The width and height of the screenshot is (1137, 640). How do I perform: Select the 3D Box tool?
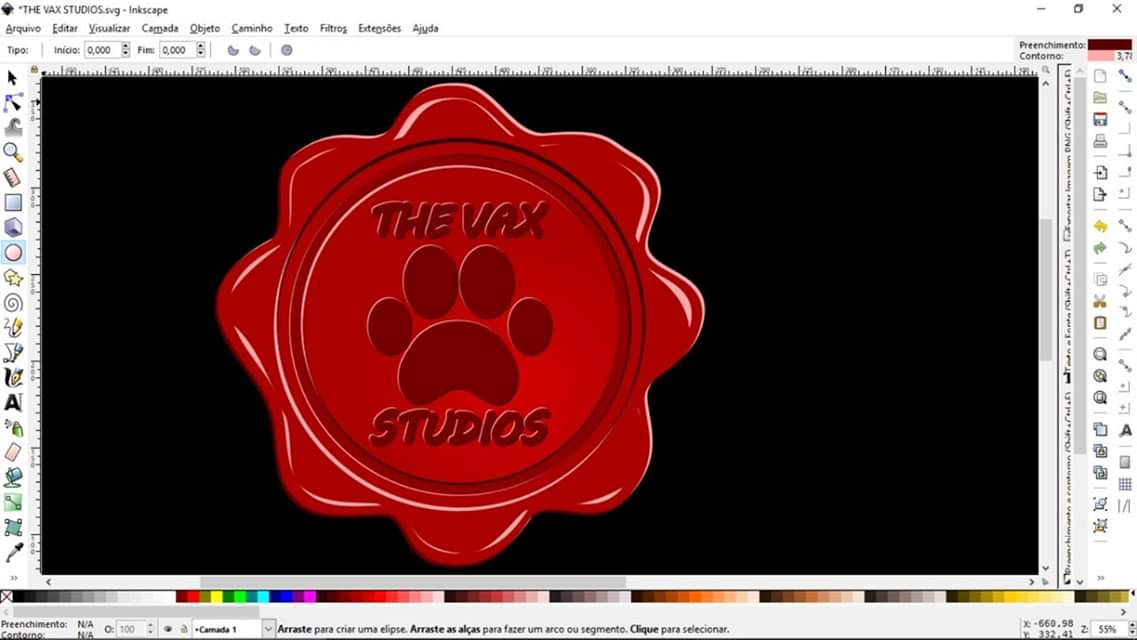click(x=12, y=227)
